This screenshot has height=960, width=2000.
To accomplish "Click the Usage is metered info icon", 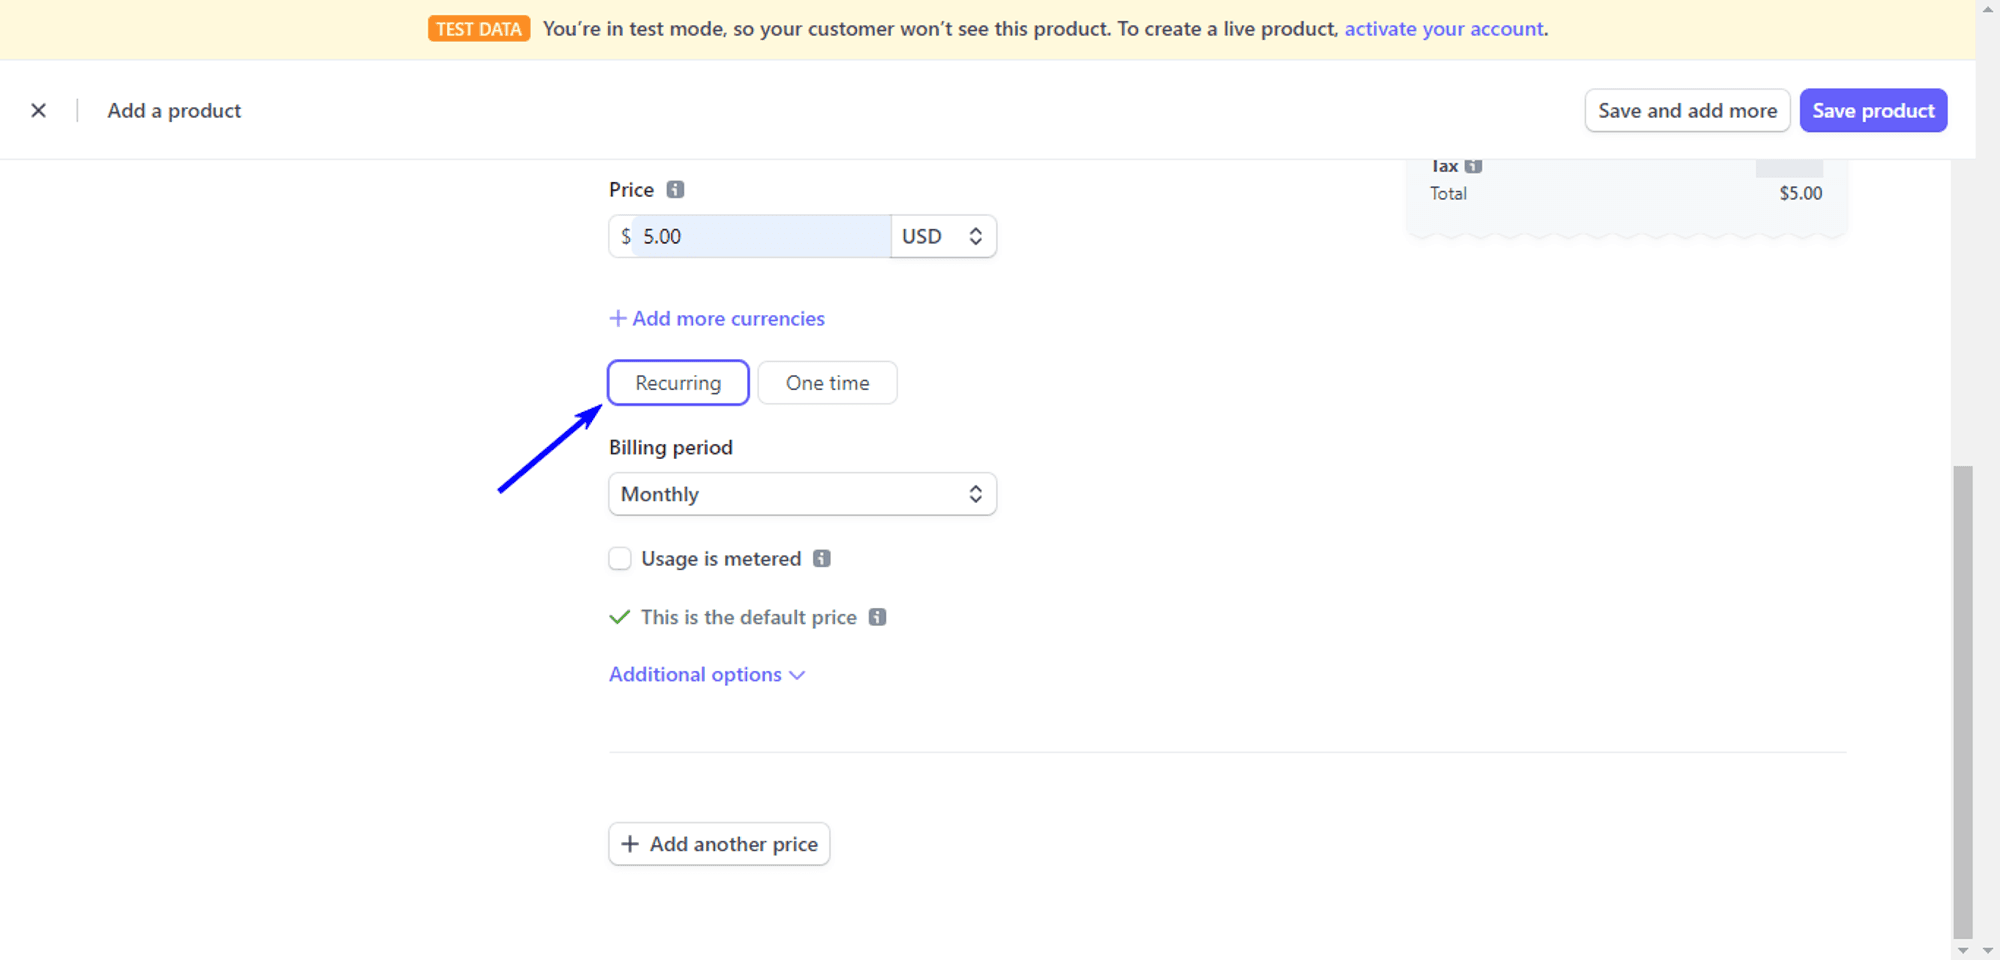I will click(821, 558).
